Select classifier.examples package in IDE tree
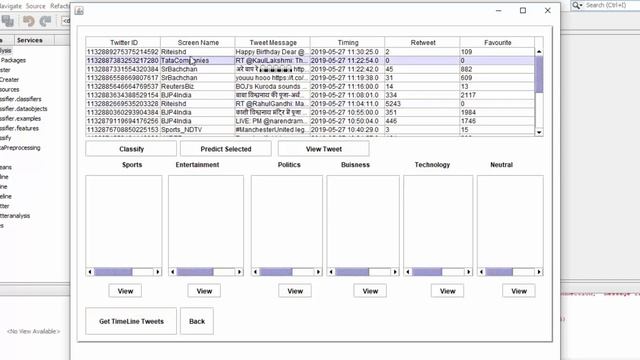 pos(20,118)
